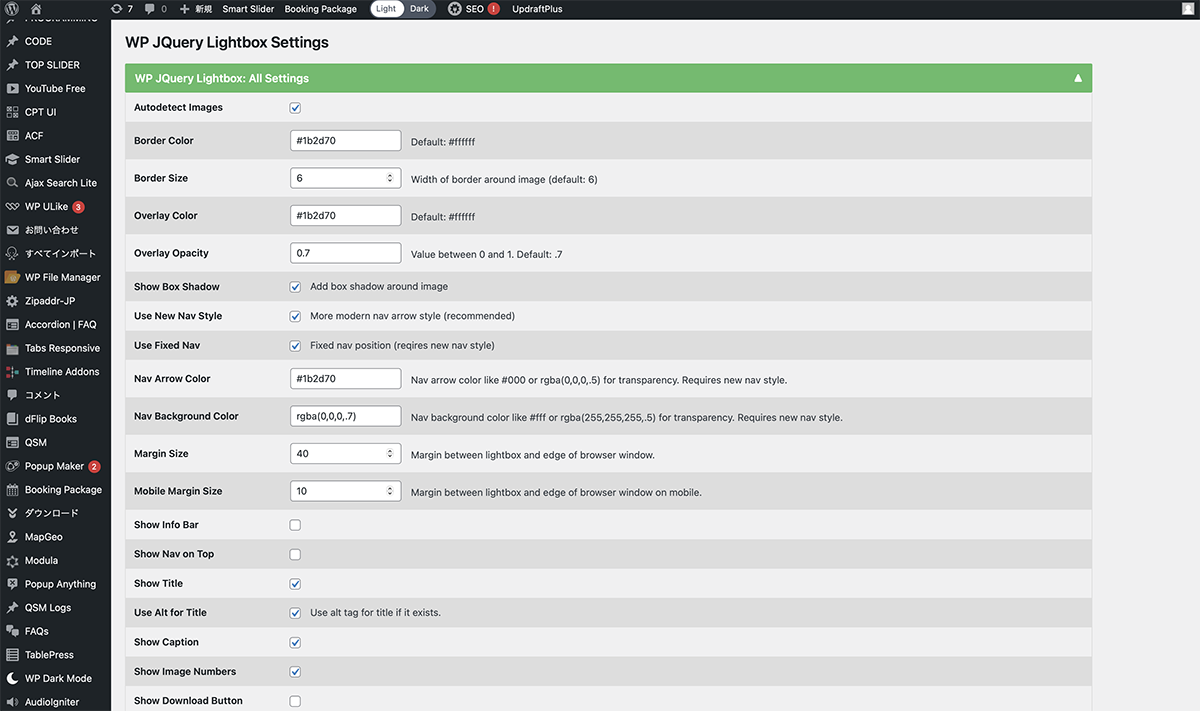Collapse the All Settings panel arrow

1078,78
